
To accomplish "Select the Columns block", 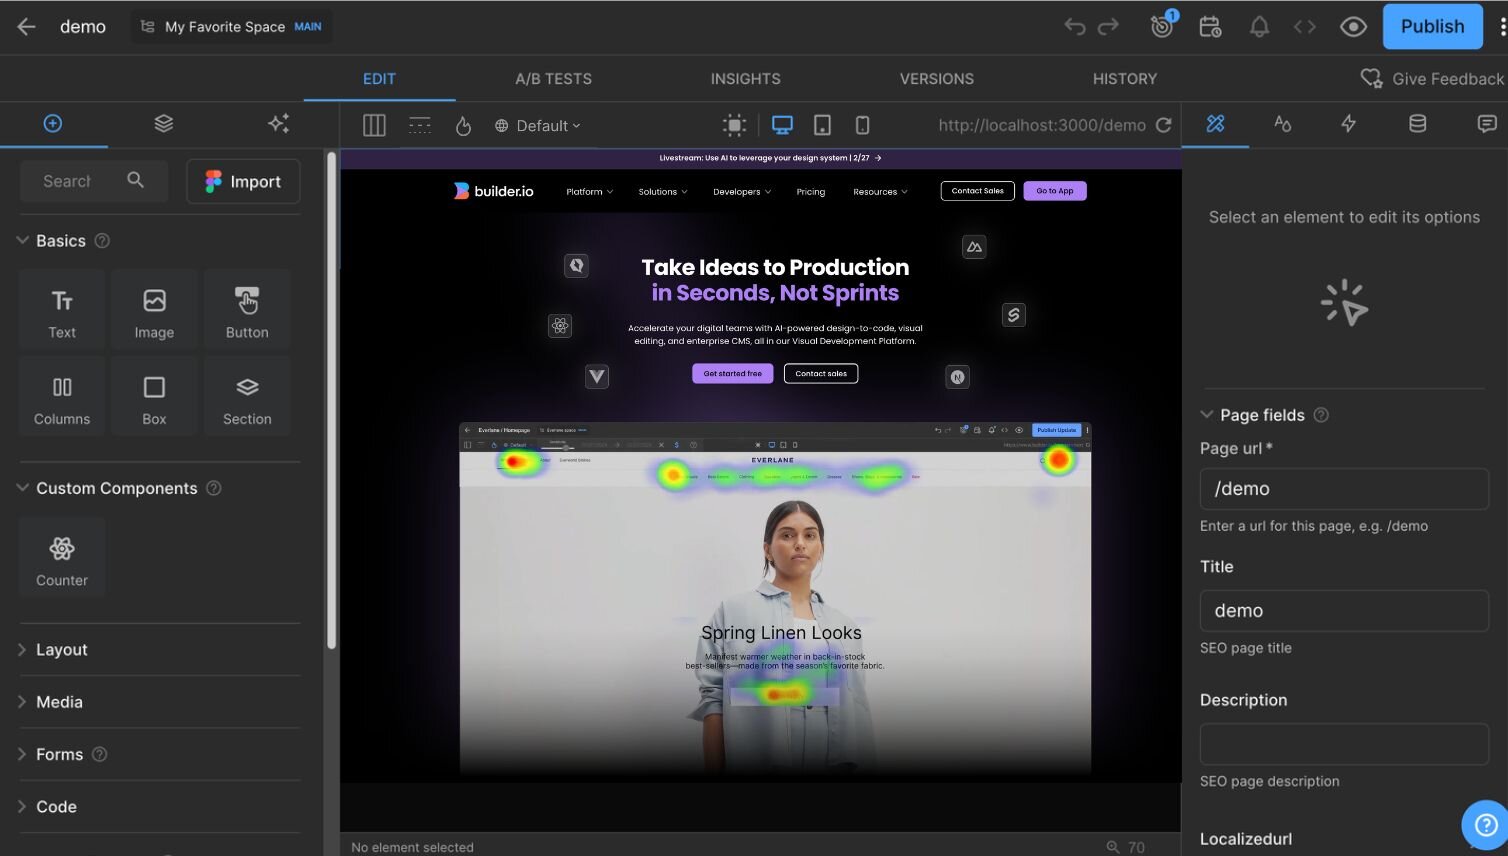I will tap(62, 398).
